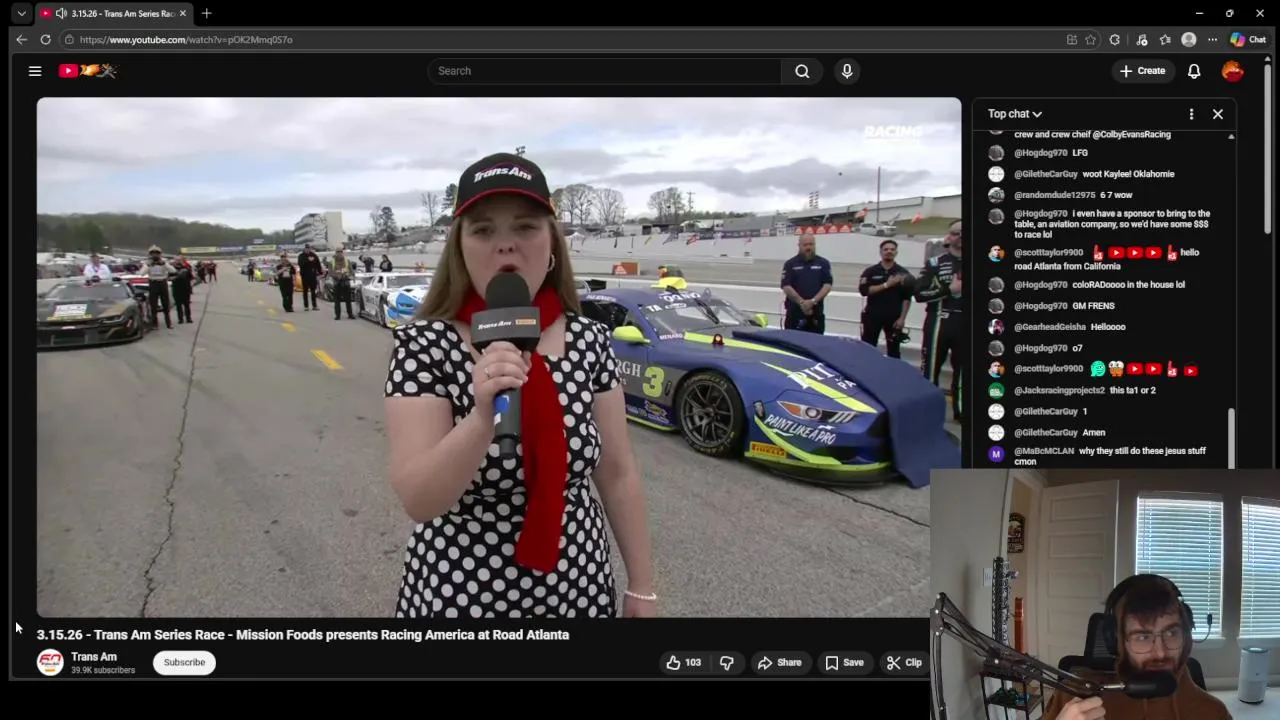
Task: Click the video title text
Action: 303,635
